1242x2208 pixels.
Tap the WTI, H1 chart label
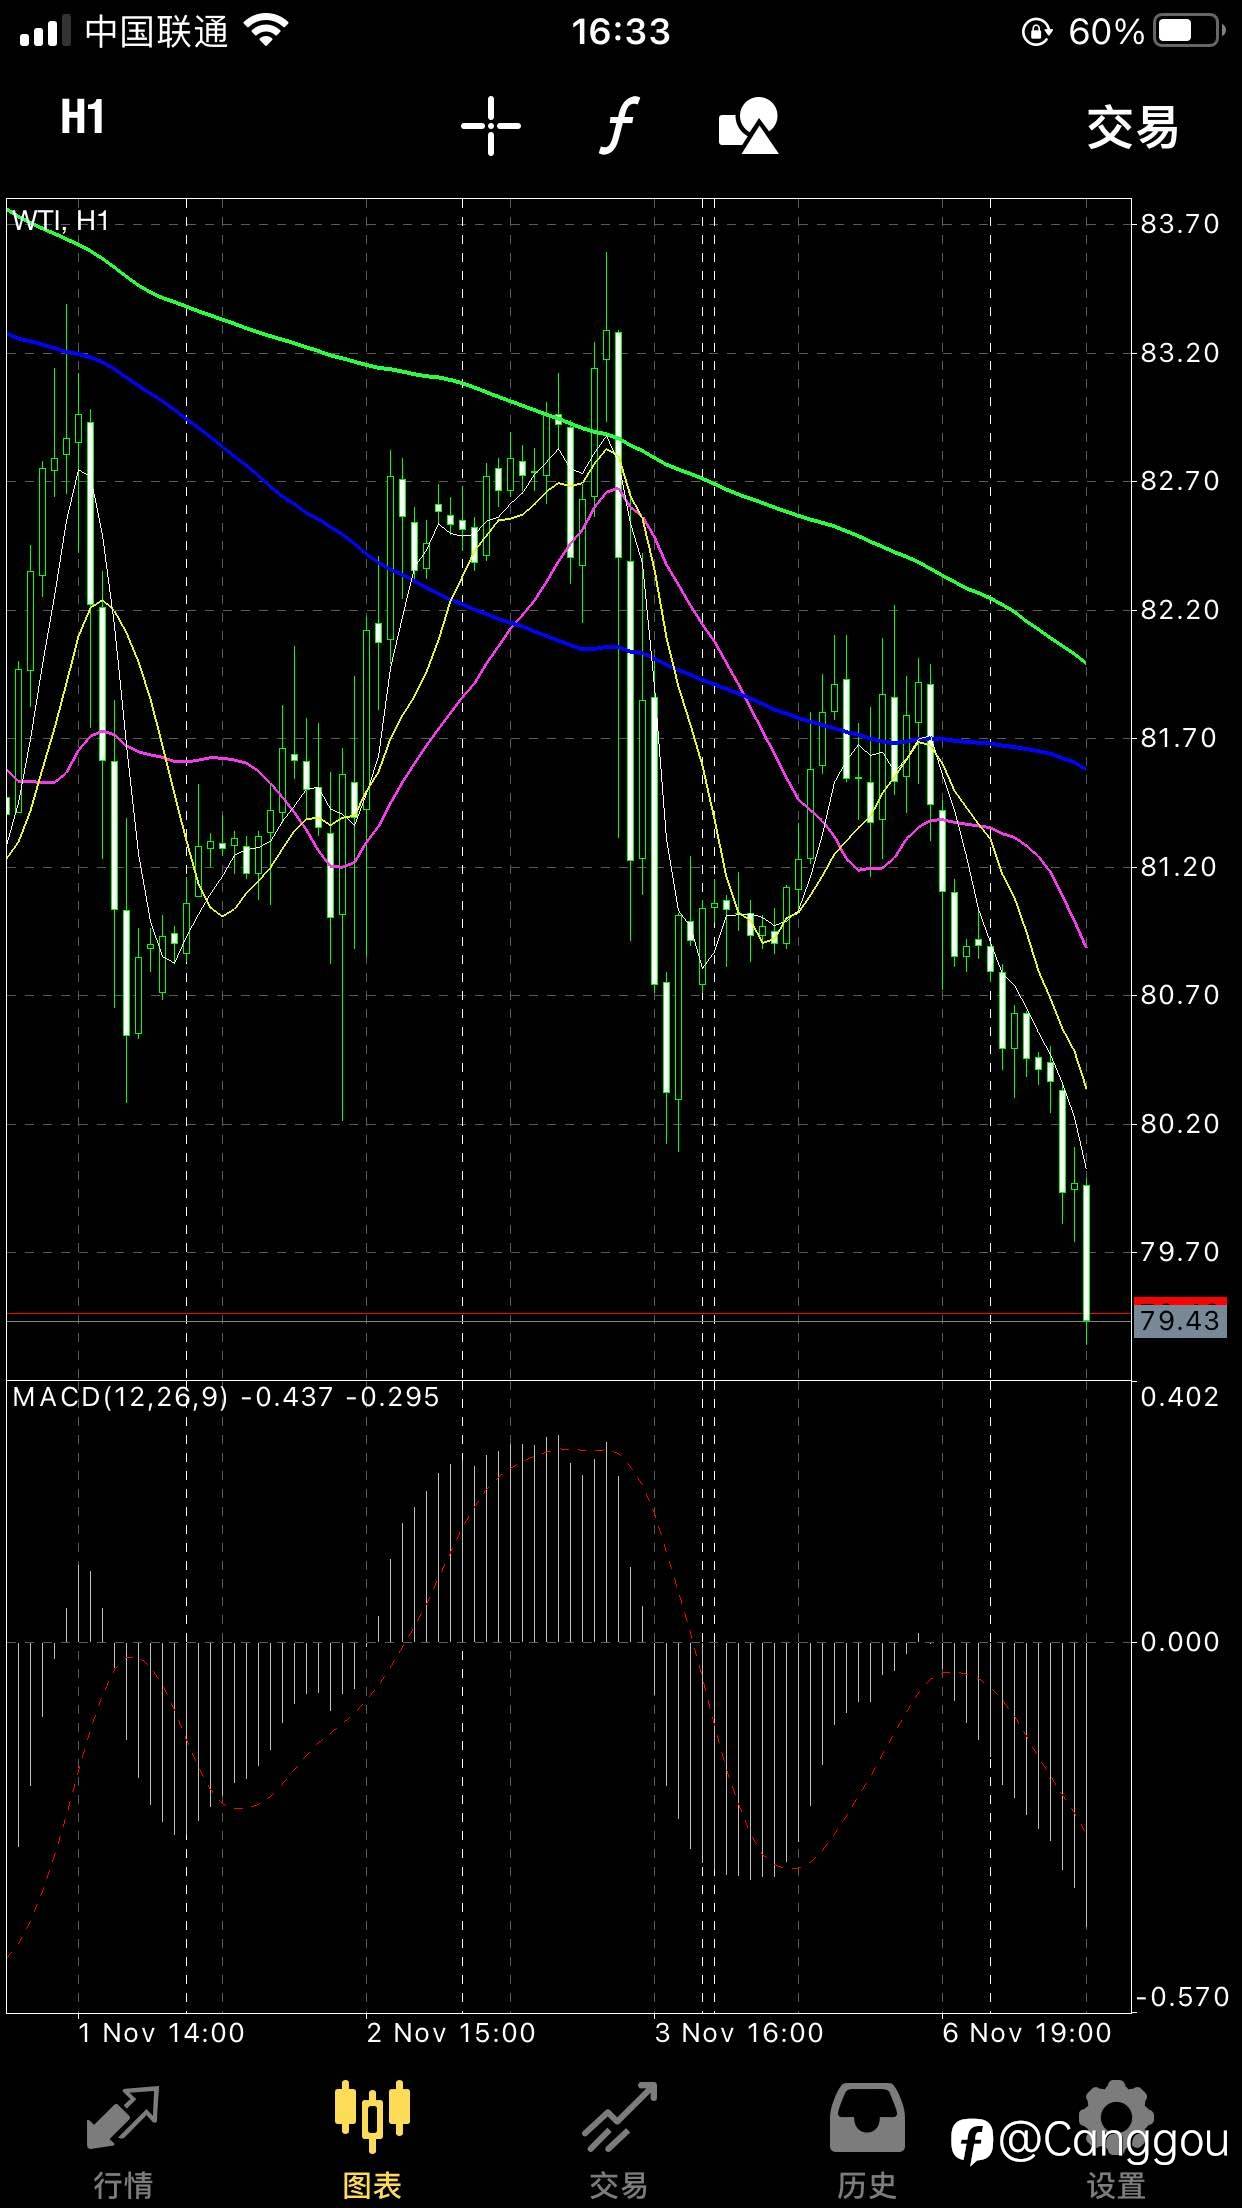(61, 221)
